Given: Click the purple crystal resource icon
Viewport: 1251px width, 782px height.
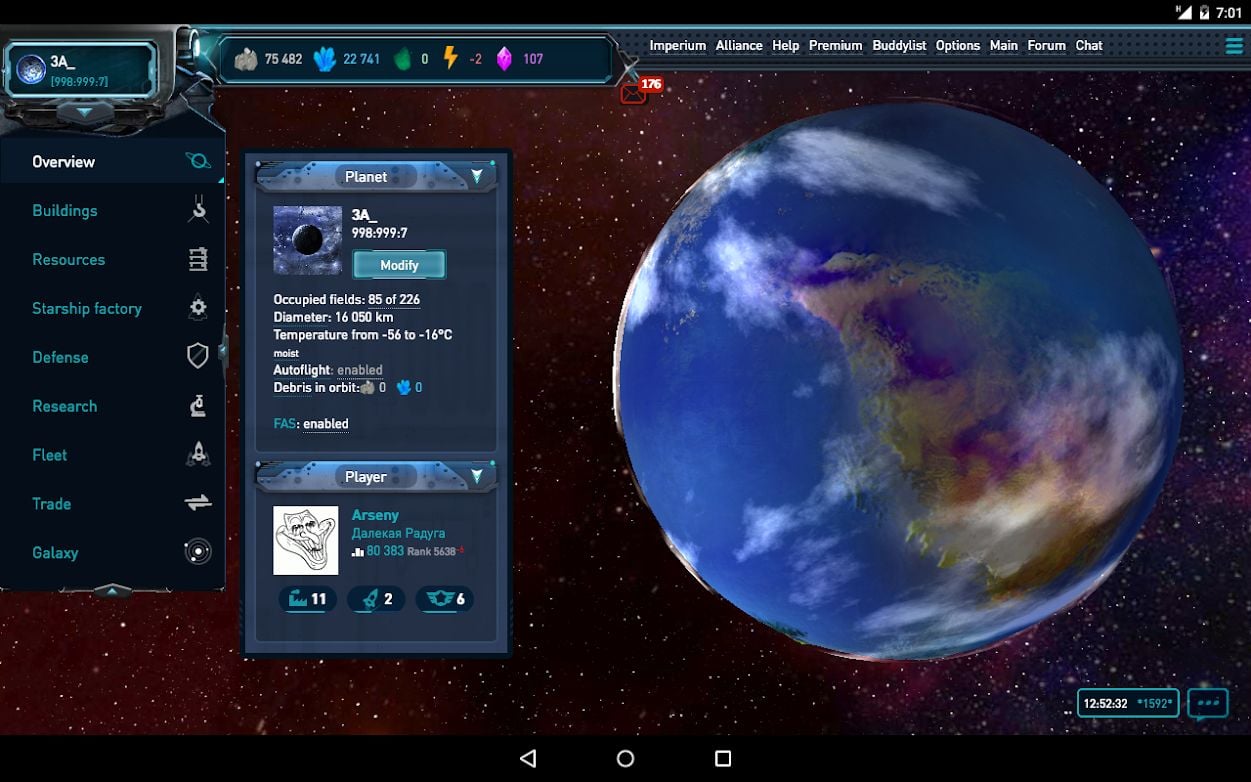Looking at the screenshot, I should pyautogui.click(x=505, y=59).
